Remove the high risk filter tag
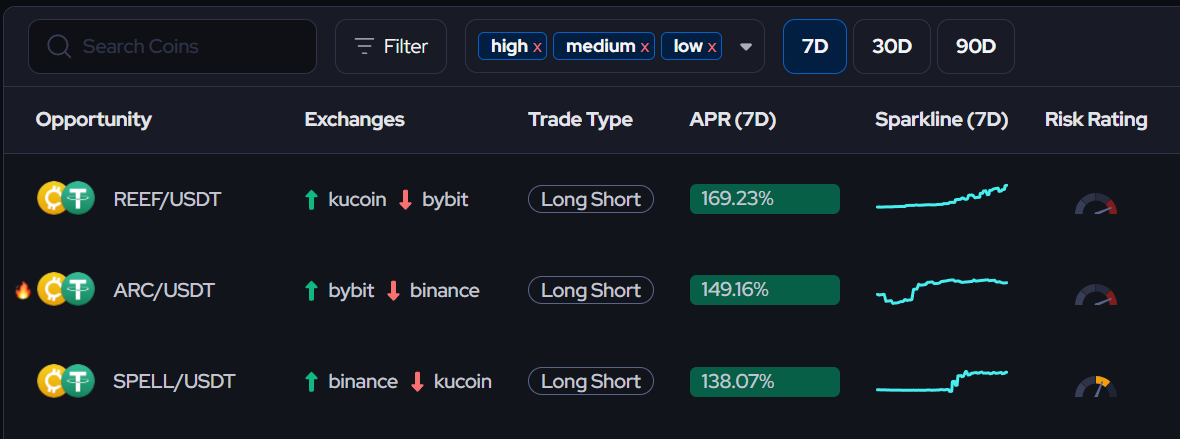 click(537, 47)
